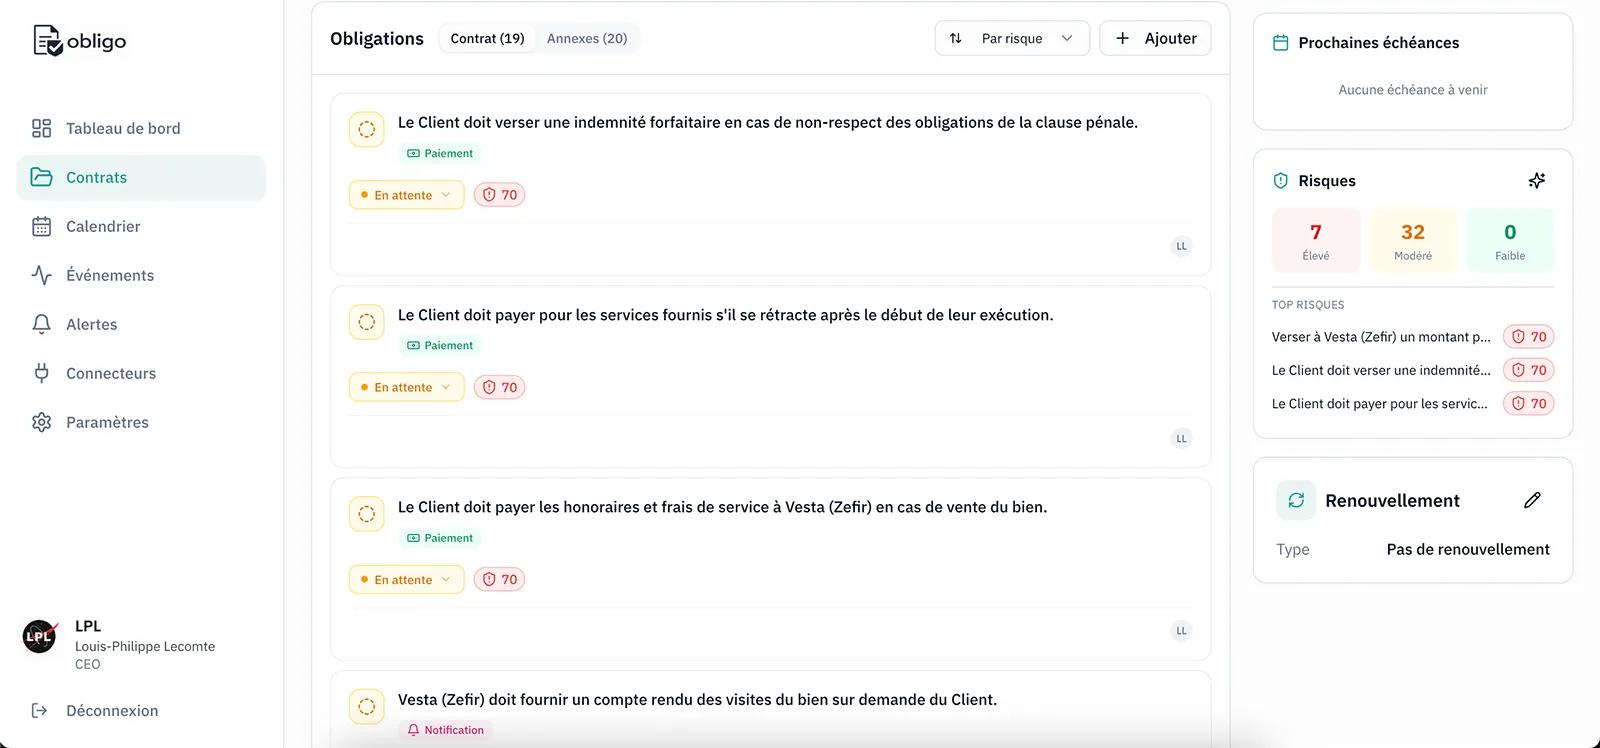Click the sparkle AI icon in Risques

[1536, 181]
